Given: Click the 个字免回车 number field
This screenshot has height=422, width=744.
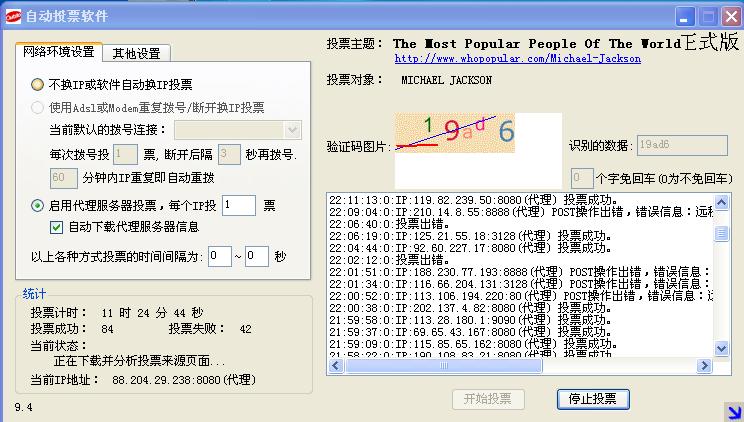Looking at the screenshot, I should 582,178.
